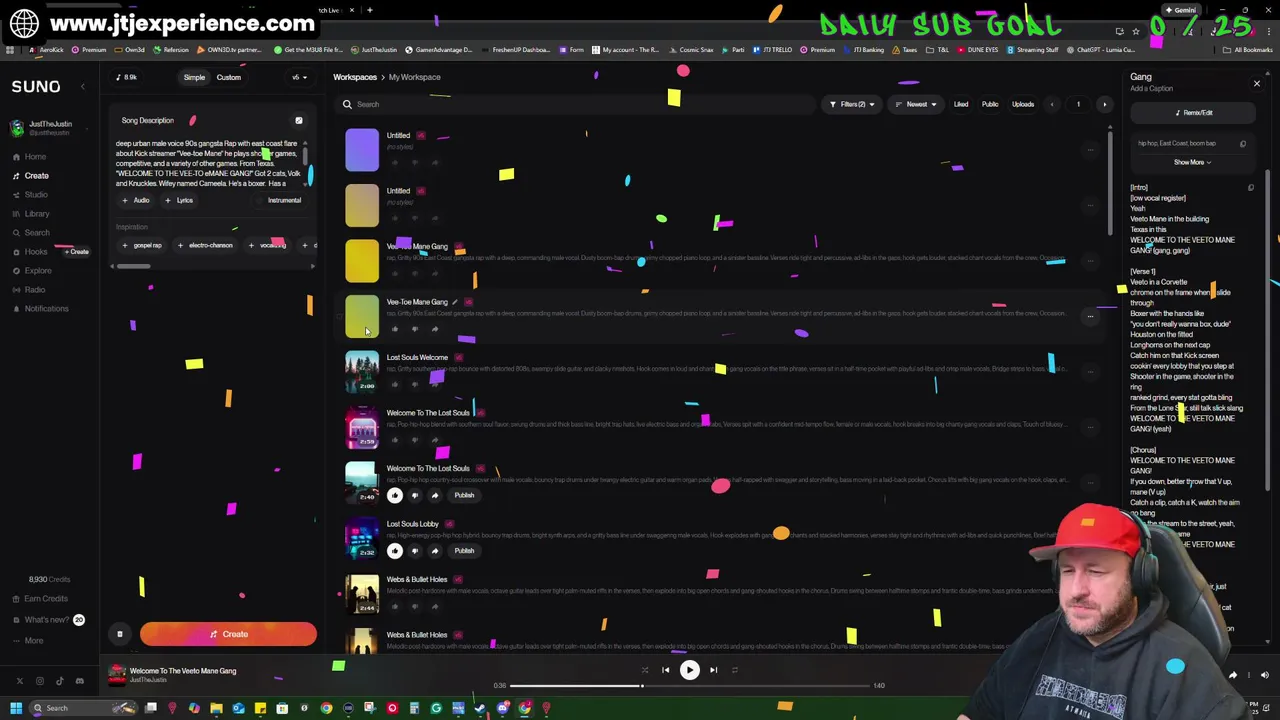Viewport: 1280px width, 720px height.
Task: Open Suno's Instagram social link
Action: coord(39,681)
